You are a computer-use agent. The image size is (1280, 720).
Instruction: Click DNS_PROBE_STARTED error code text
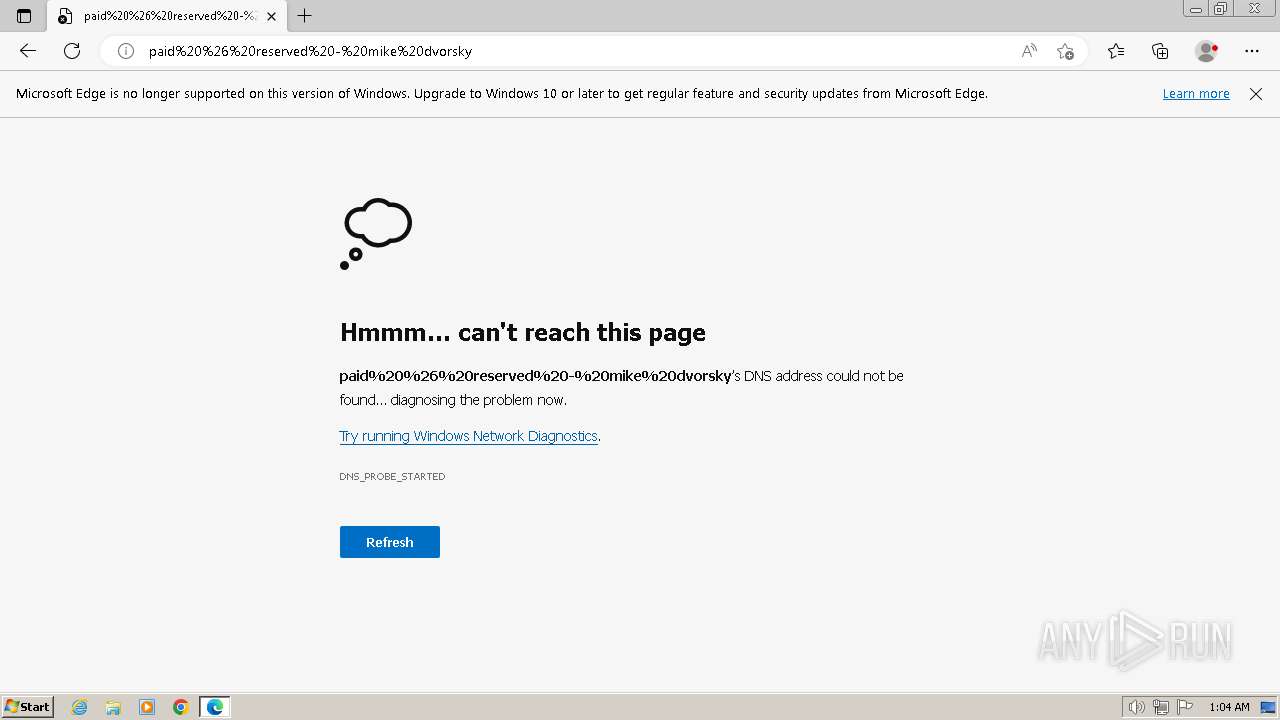[x=392, y=477]
